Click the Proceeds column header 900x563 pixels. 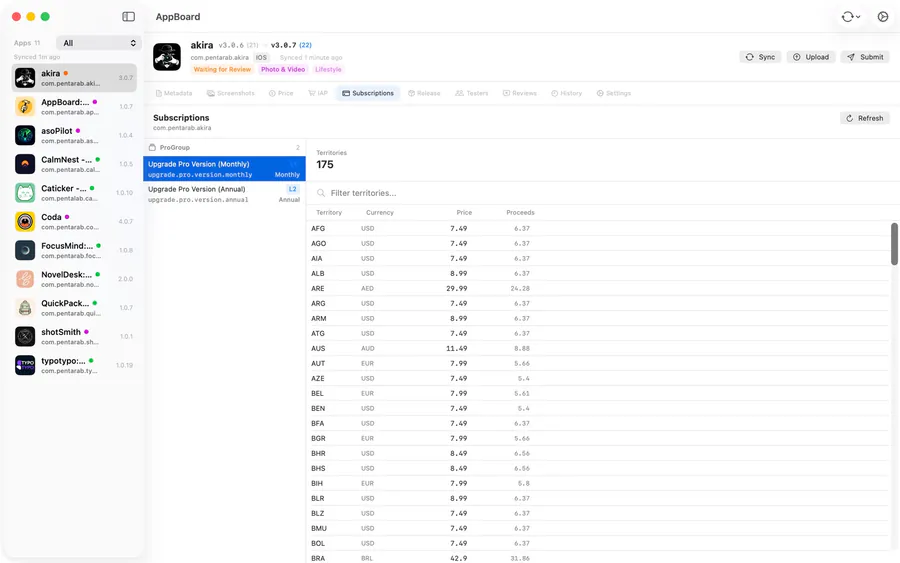tap(521, 212)
